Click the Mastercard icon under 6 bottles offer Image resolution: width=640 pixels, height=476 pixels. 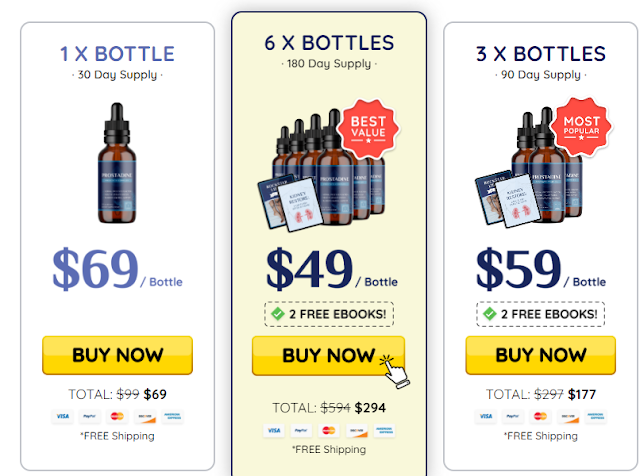[x=329, y=430]
